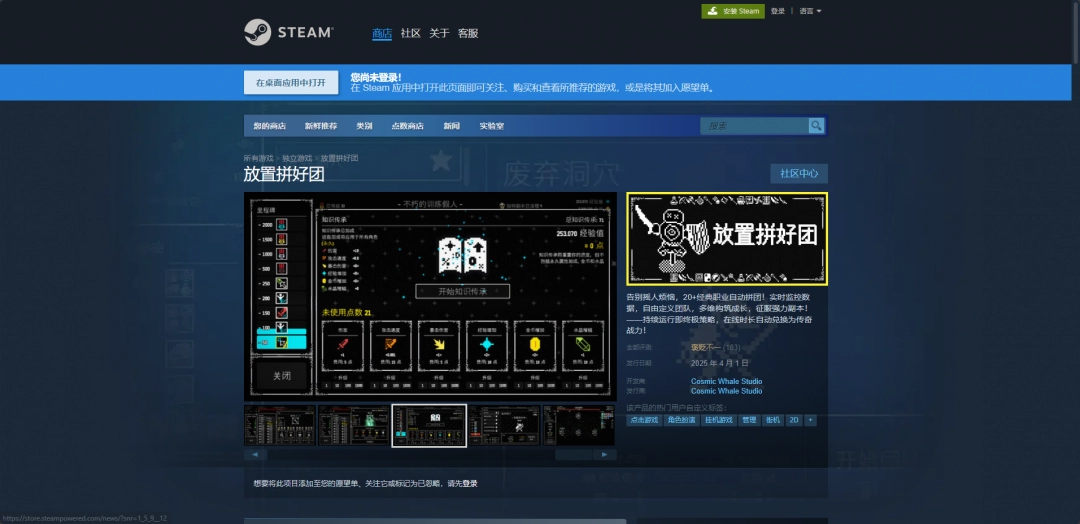The width and height of the screenshot is (1080, 524).
Task: Expand the 您的商店 store menu
Action: (x=269, y=126)
